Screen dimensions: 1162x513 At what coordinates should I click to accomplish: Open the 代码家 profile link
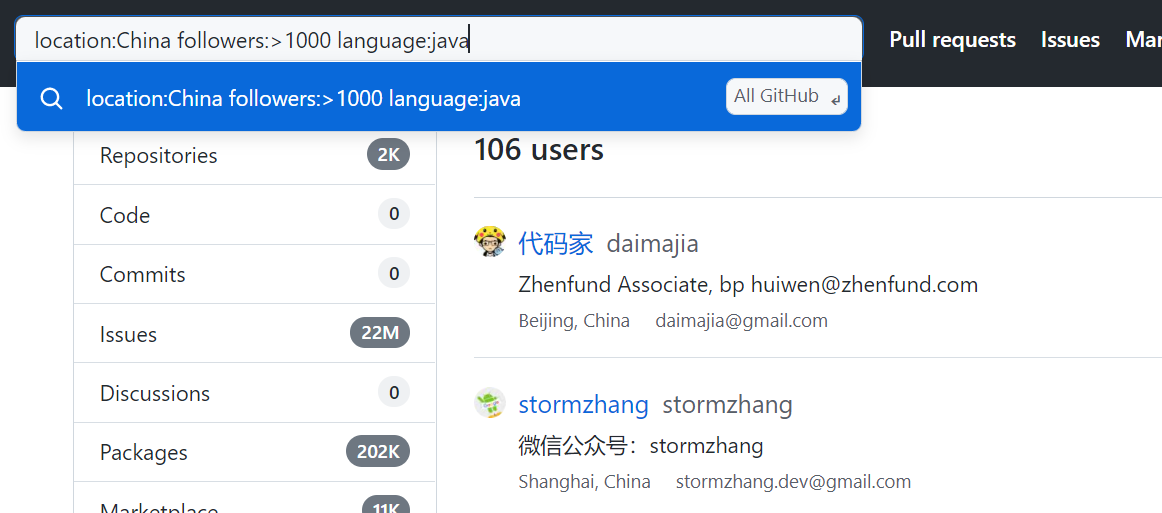click(556, 243)
